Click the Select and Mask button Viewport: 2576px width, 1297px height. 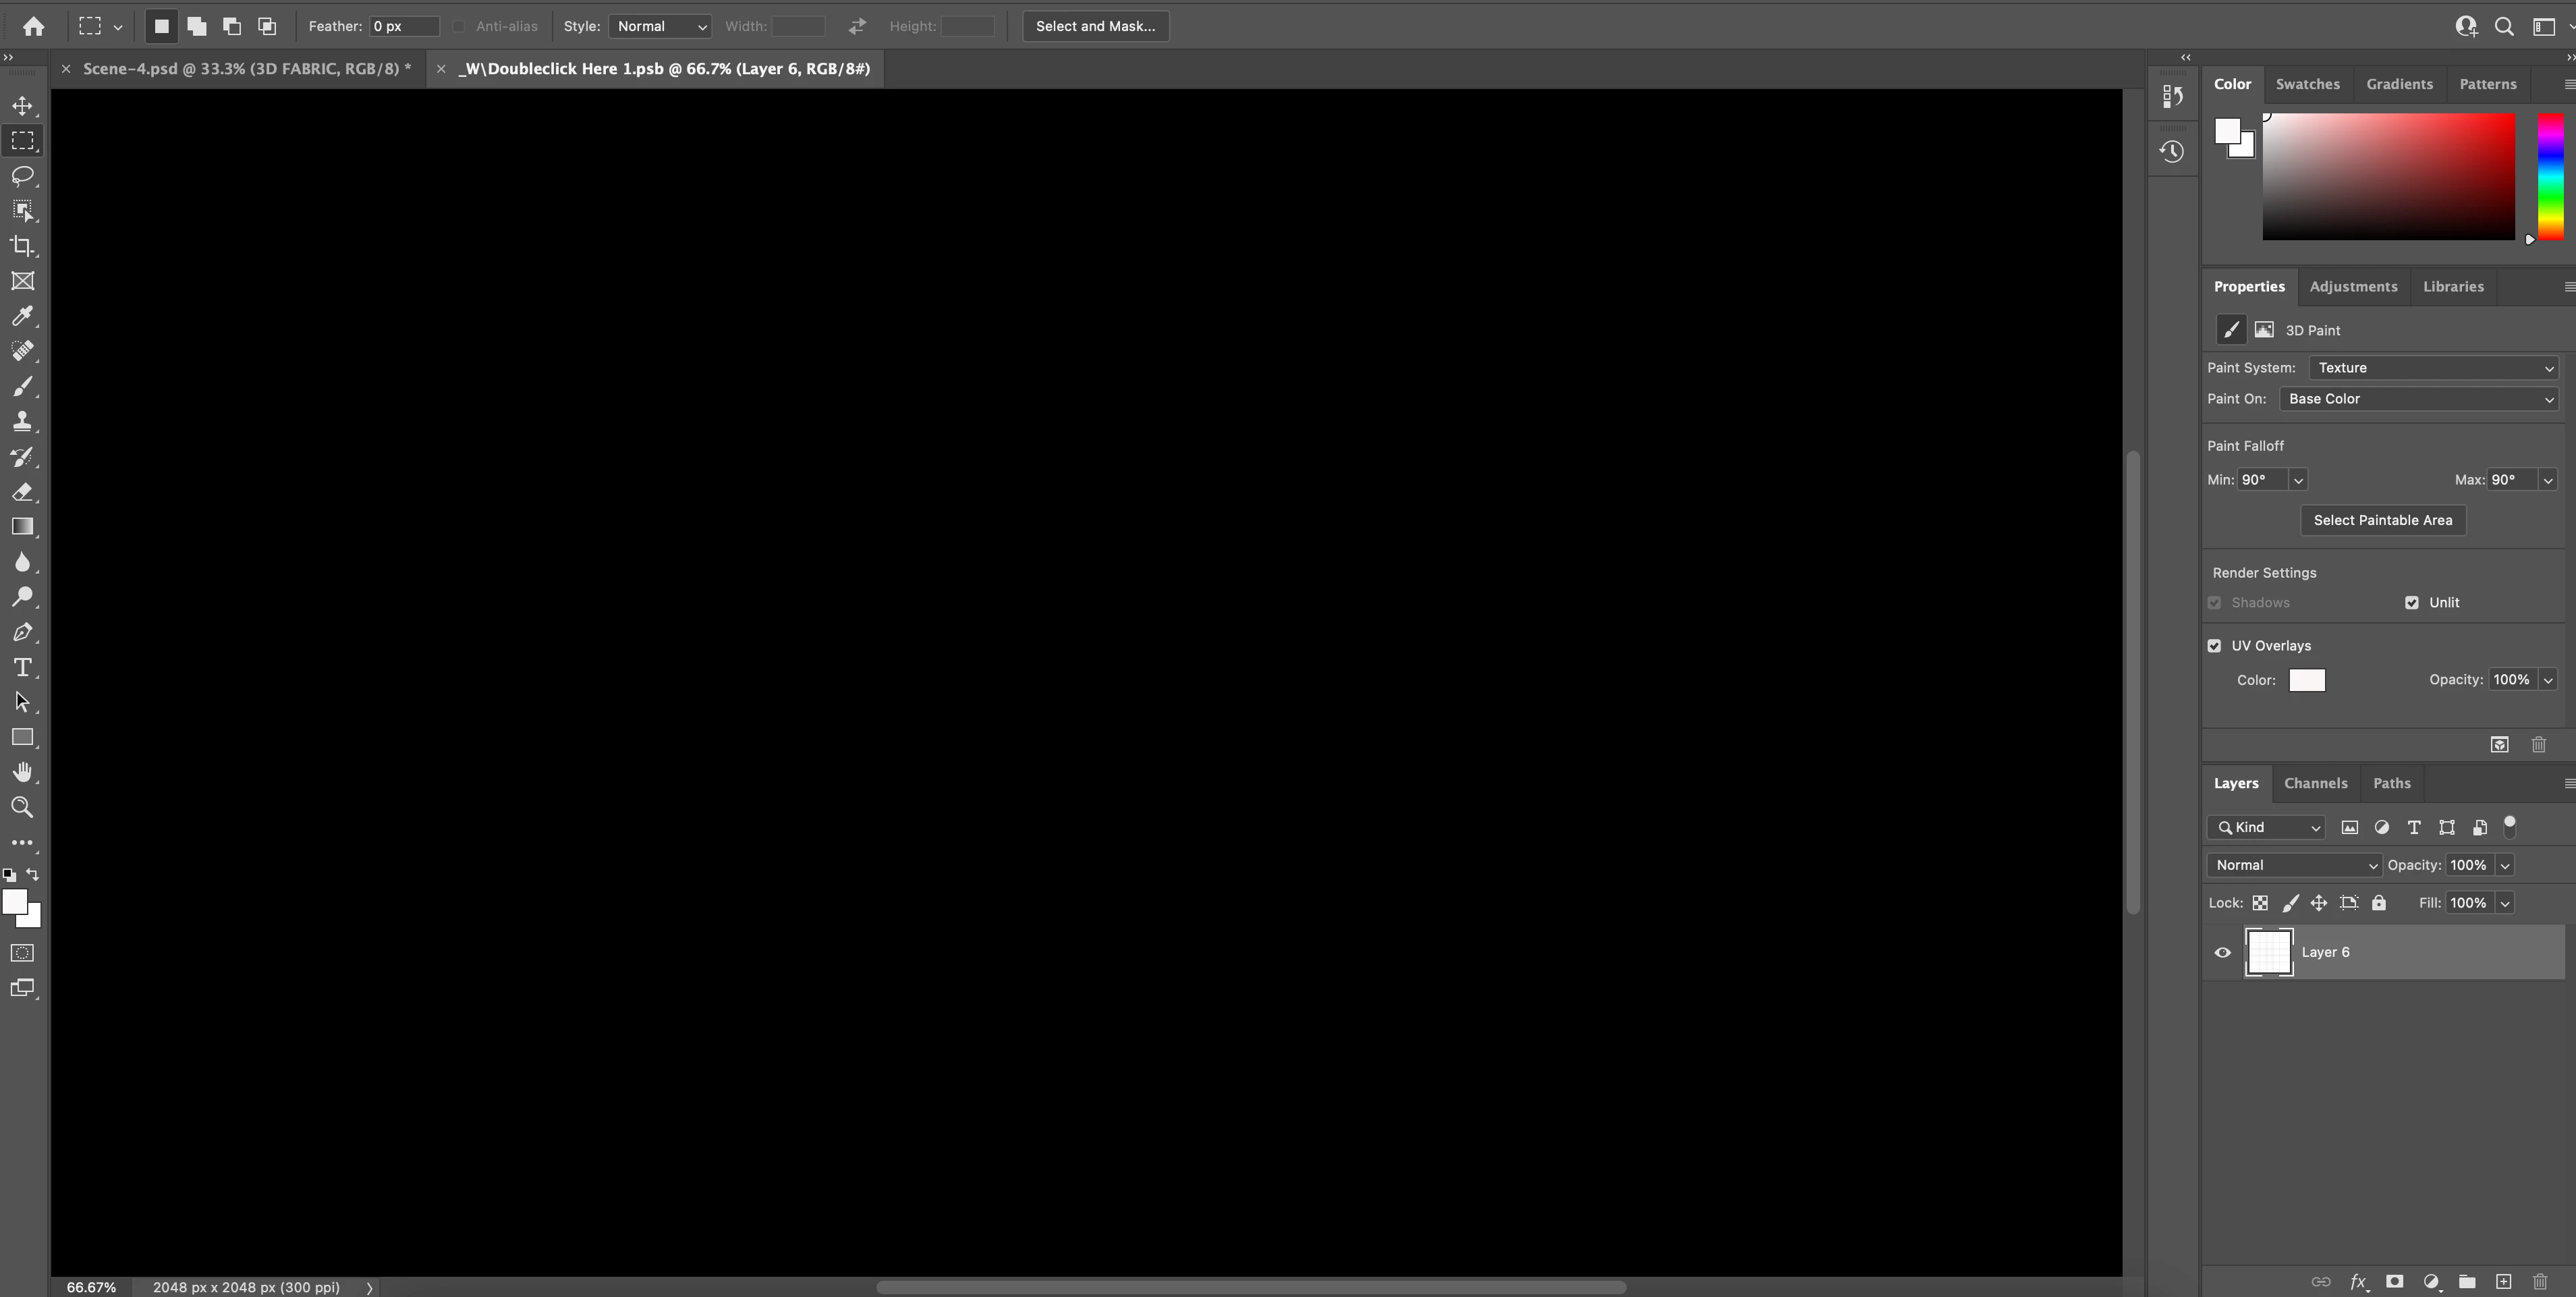(x=1095, y=26)
